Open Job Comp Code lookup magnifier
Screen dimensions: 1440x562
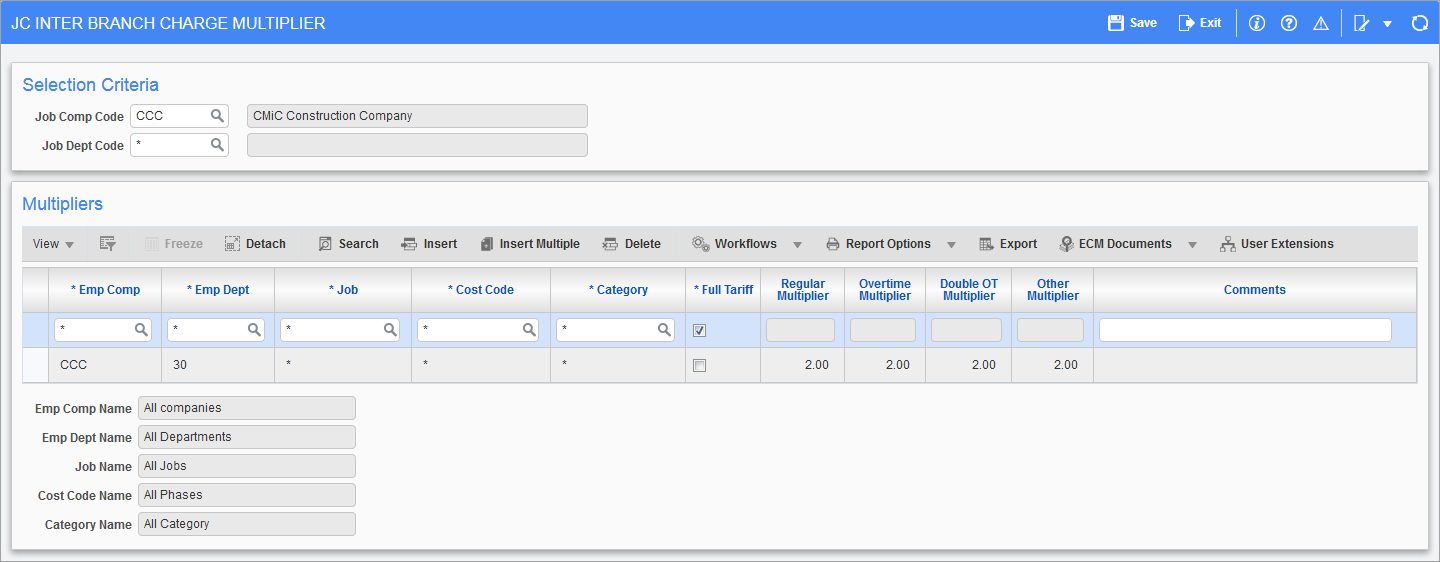click(x=217, y=116)
